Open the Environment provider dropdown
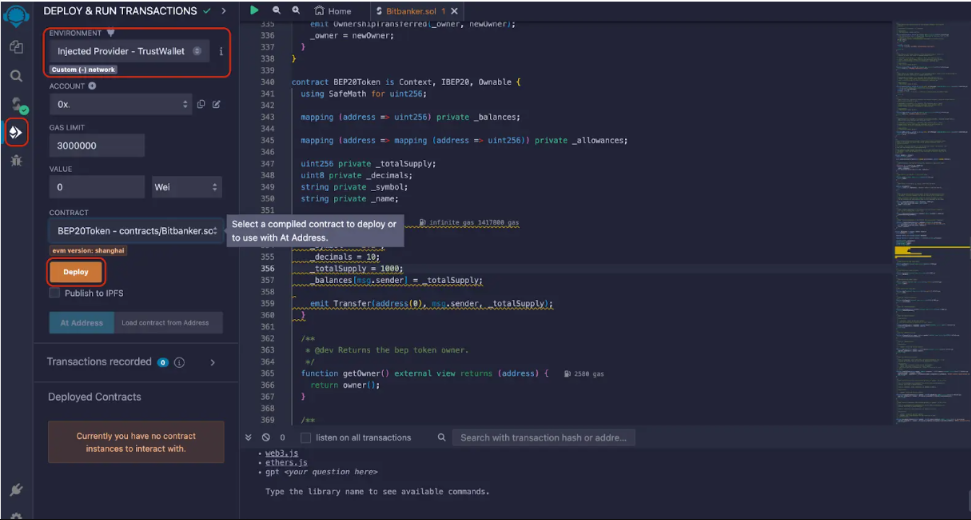 (129, 51)
